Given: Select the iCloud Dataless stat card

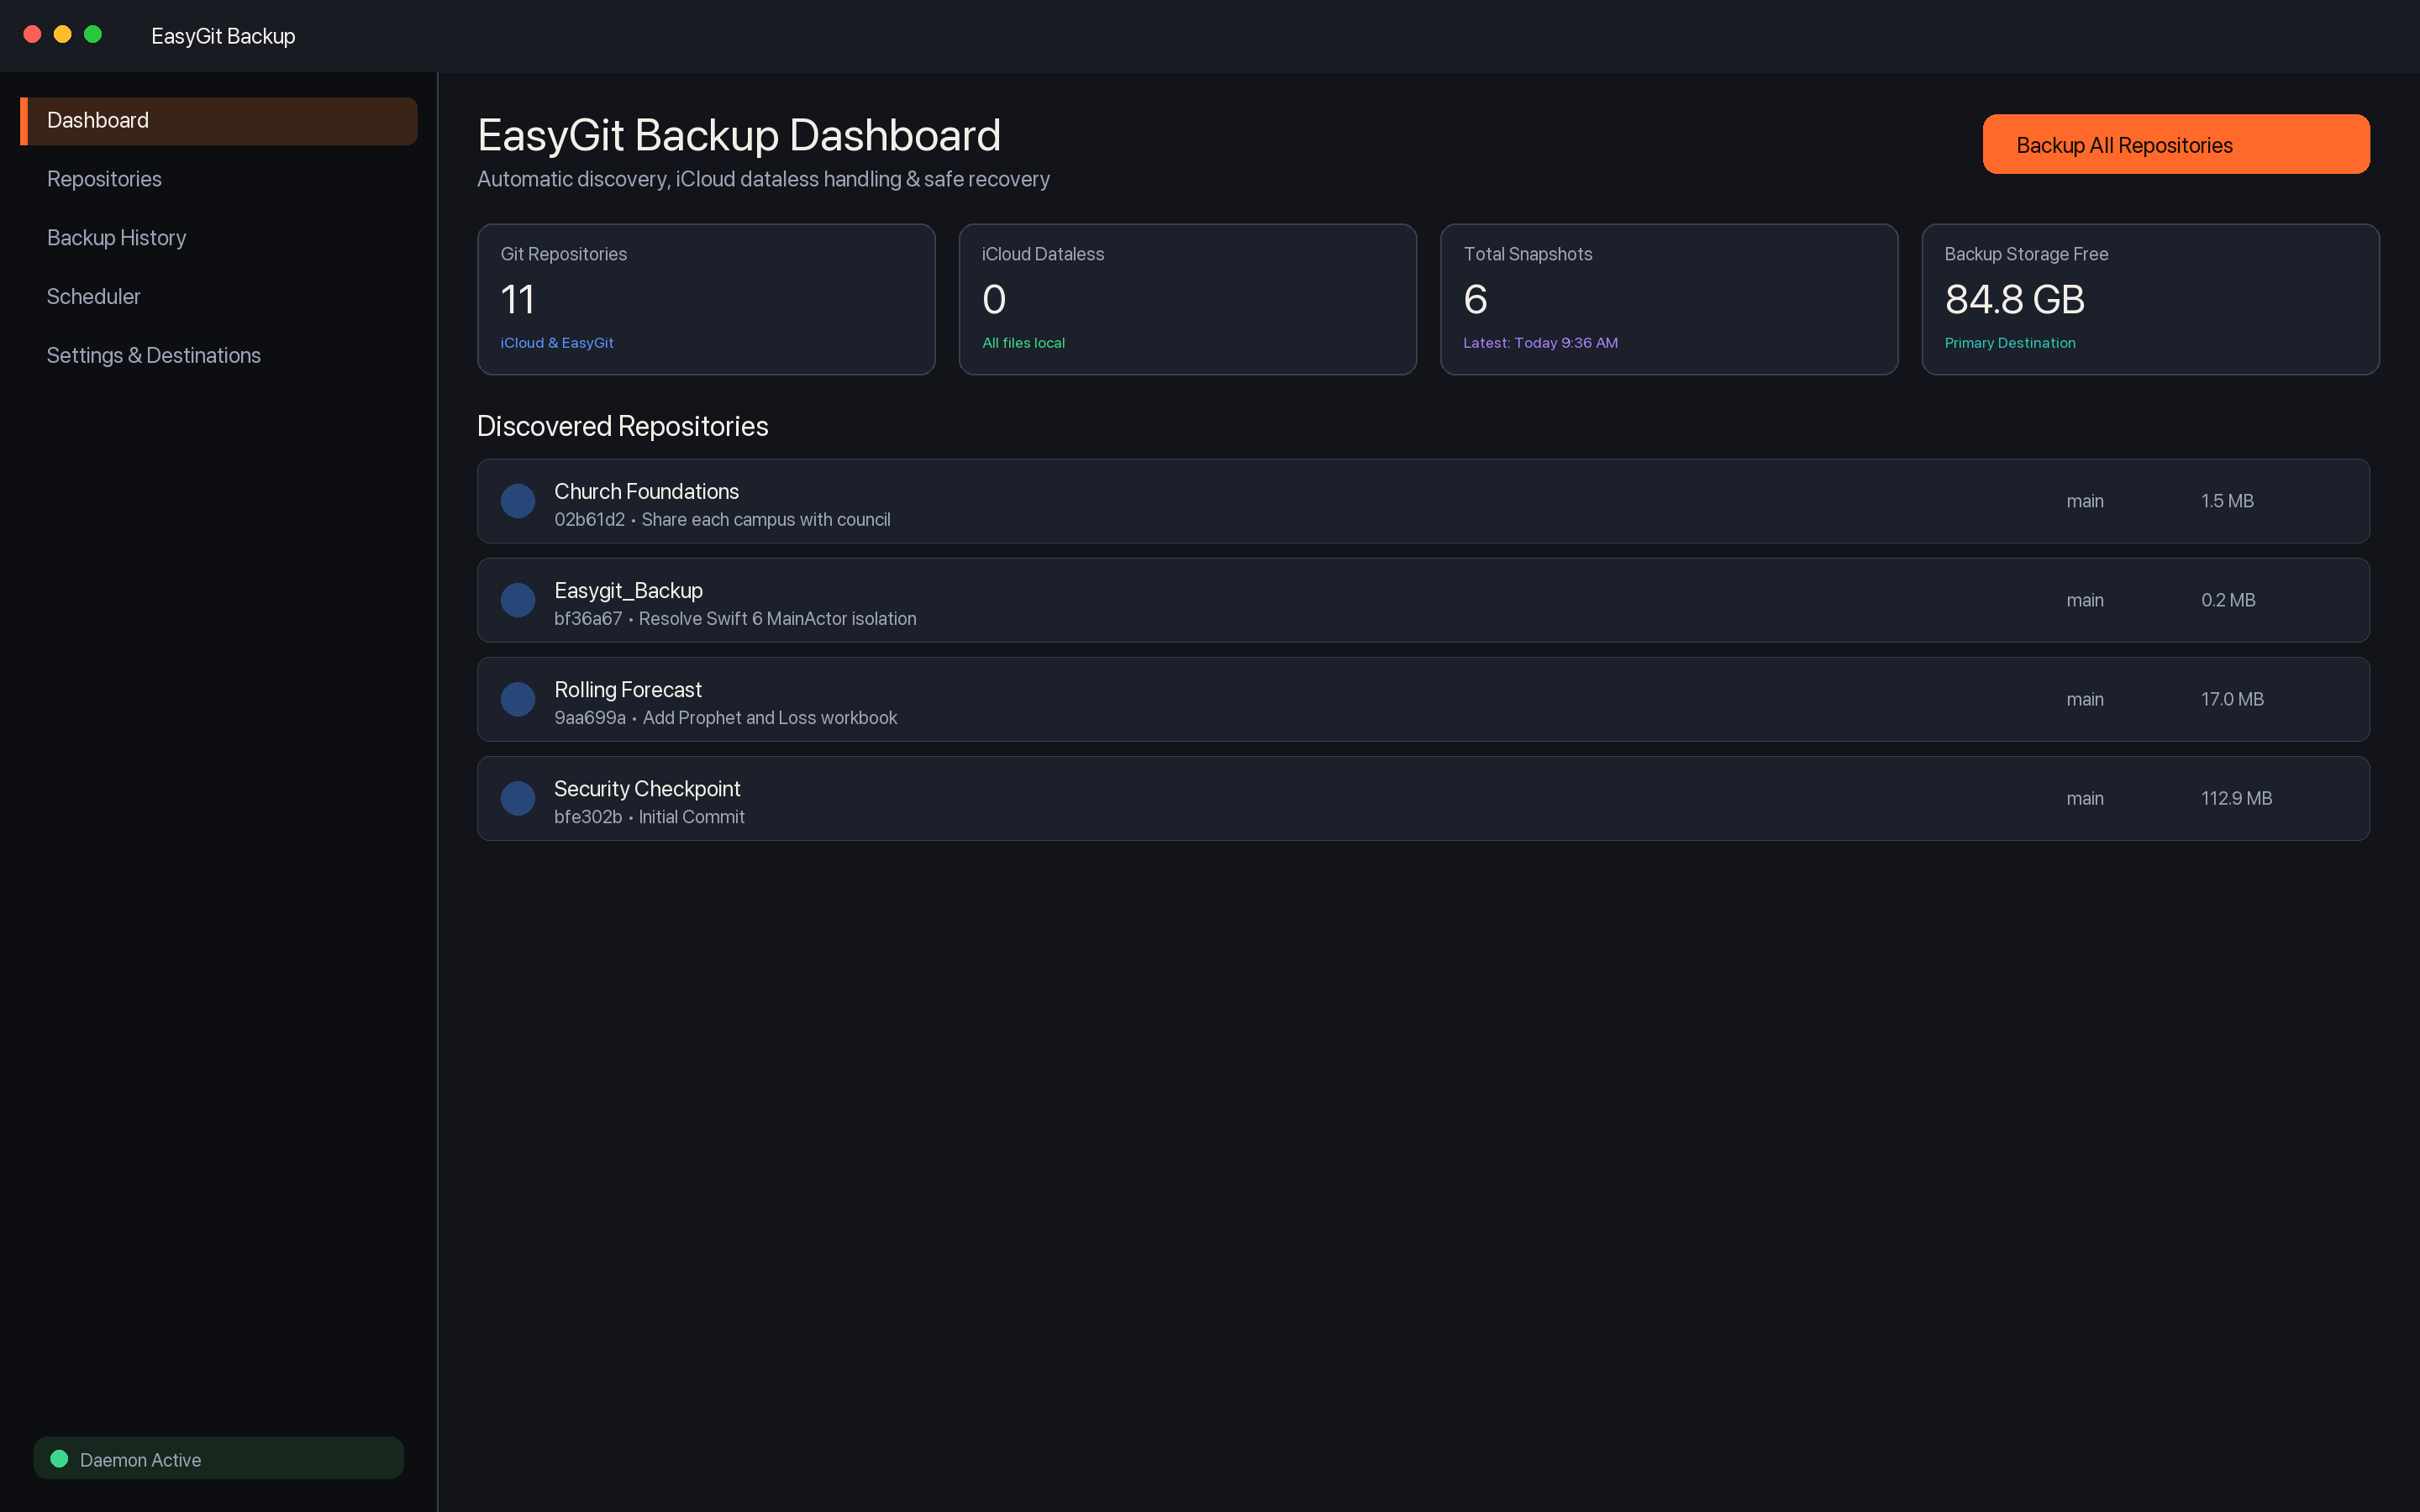Looking at the screenshot, I should coord(1187,299).
